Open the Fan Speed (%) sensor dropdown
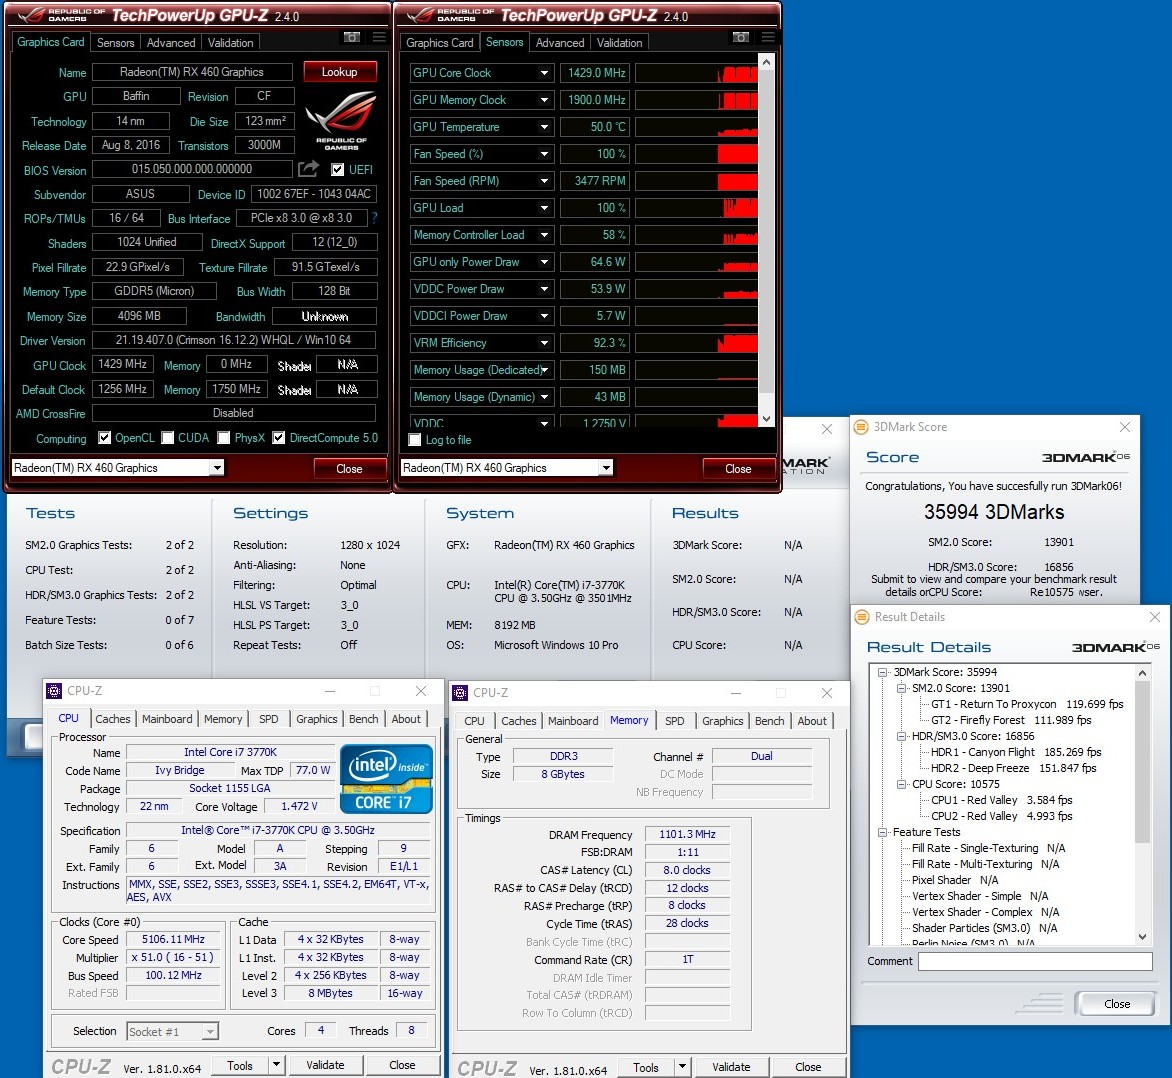This screenshot has height=1078, width=1172. tap(545, 154)
